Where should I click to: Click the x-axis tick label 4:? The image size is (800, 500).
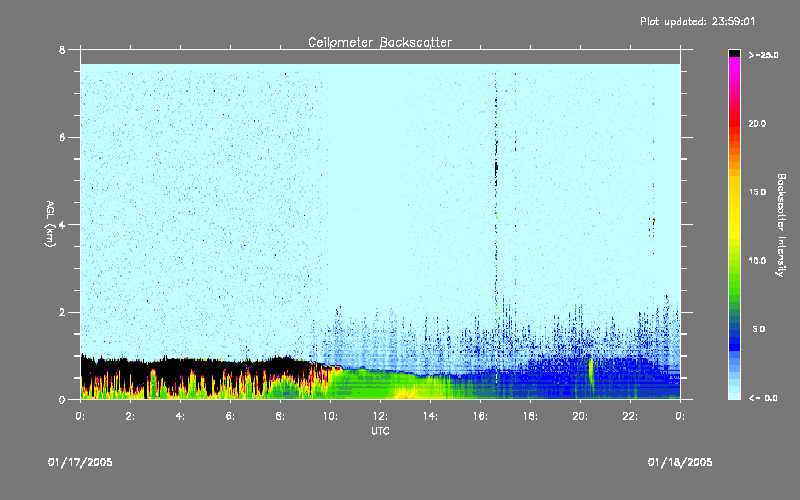[180, 416]
